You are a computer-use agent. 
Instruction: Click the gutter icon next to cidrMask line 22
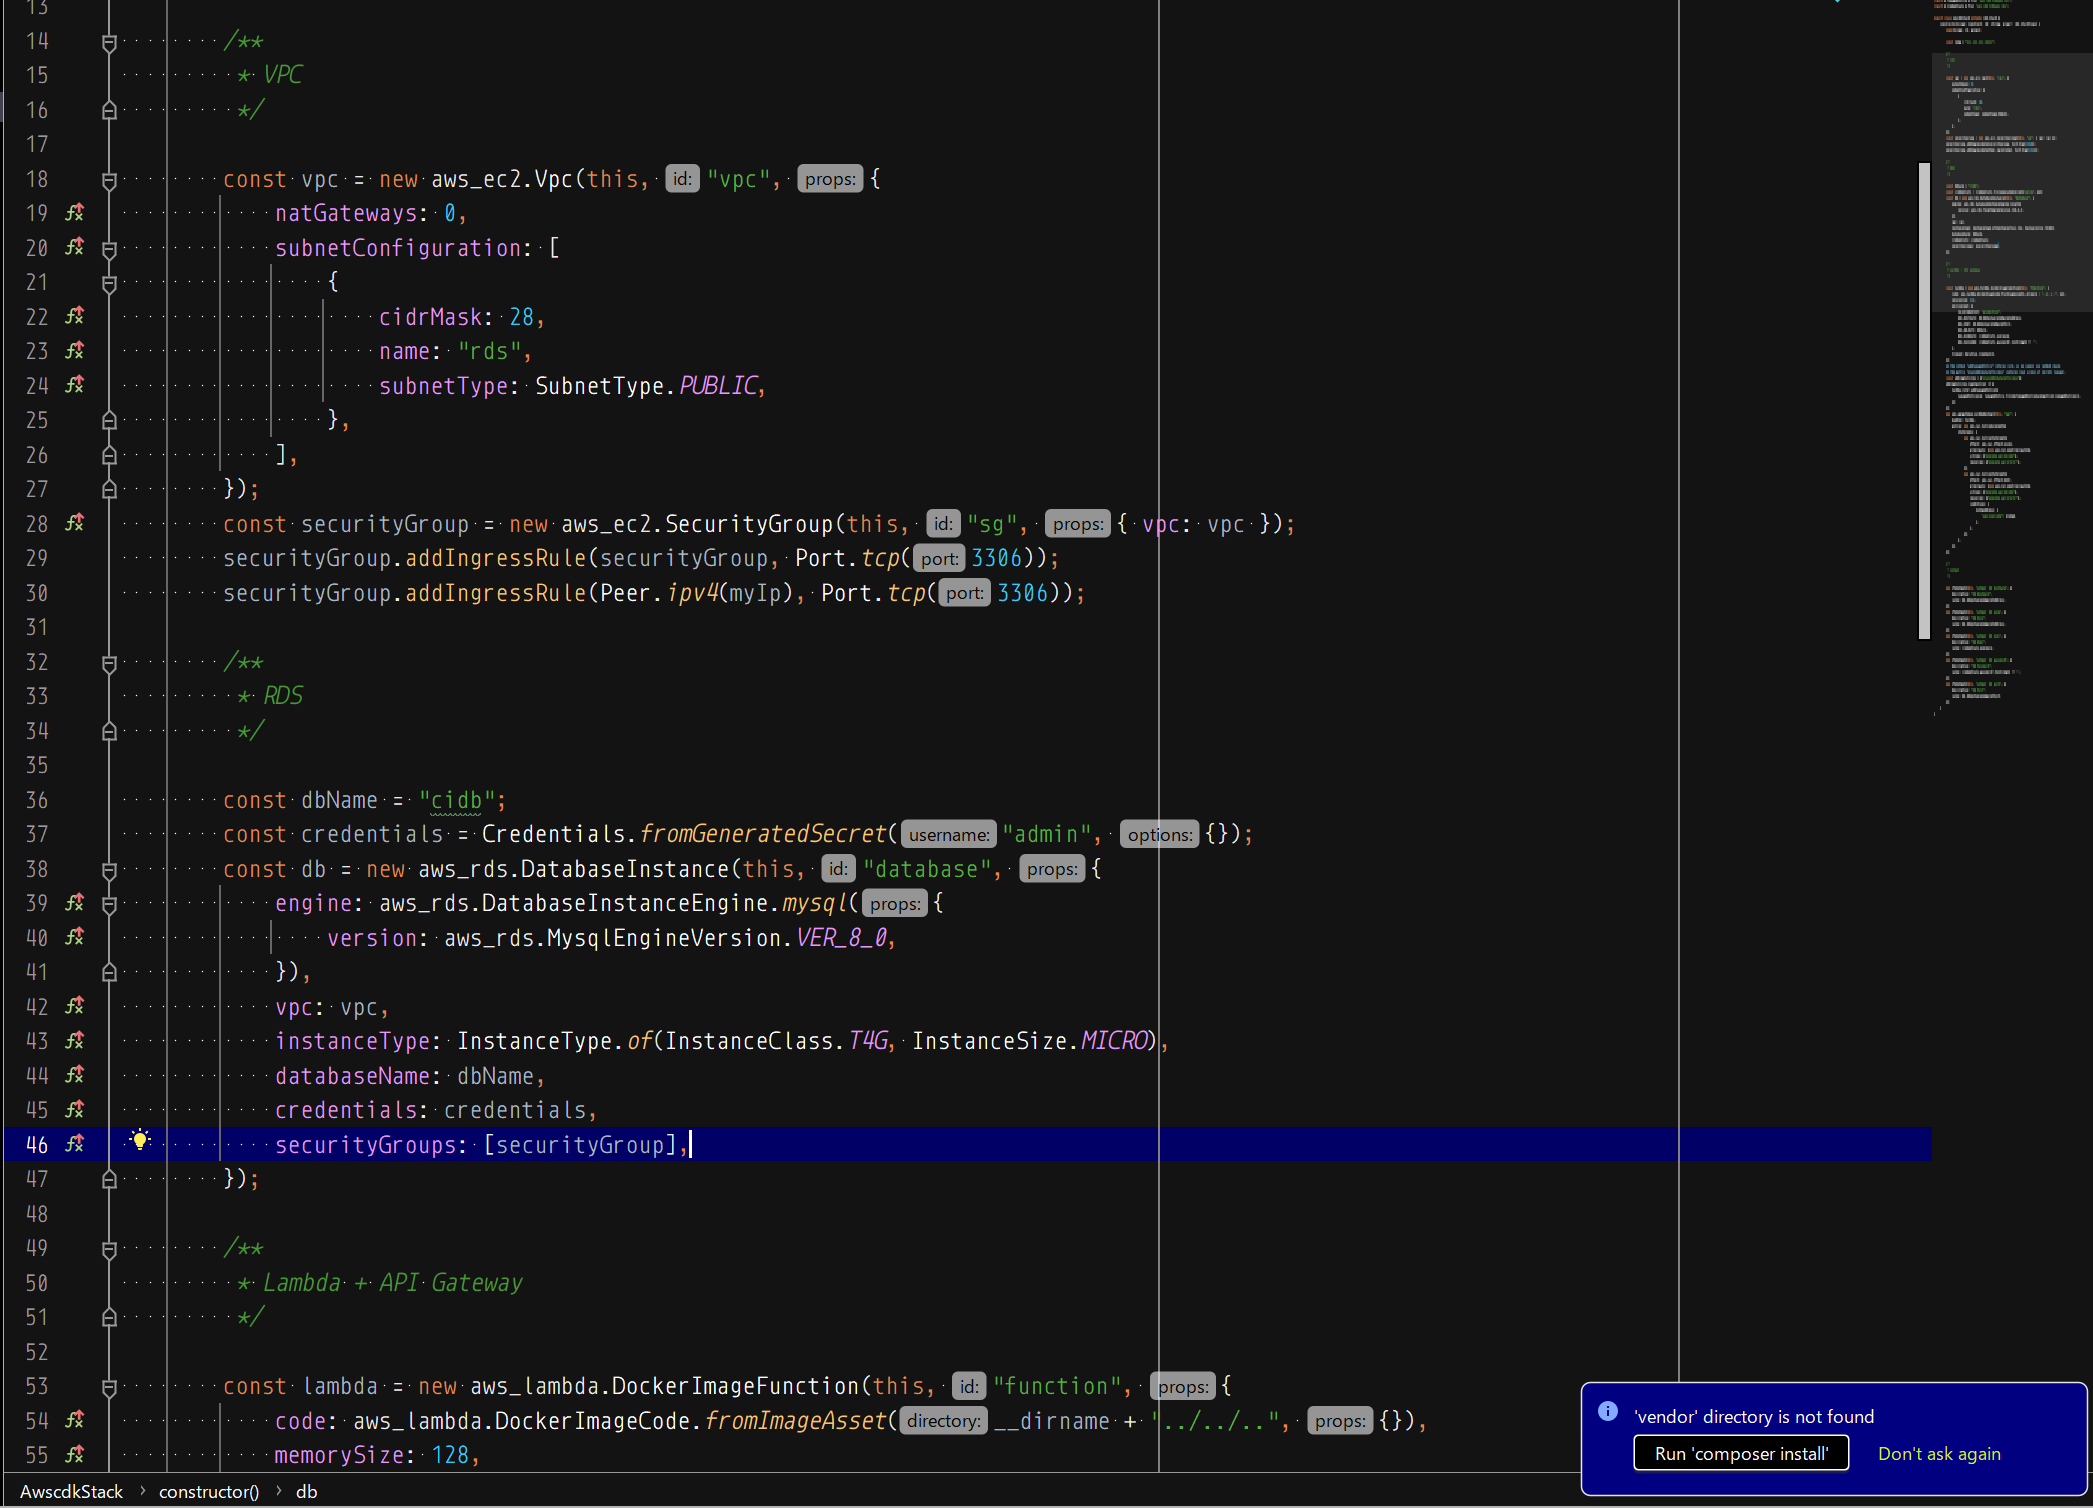(x=75, y=316)
